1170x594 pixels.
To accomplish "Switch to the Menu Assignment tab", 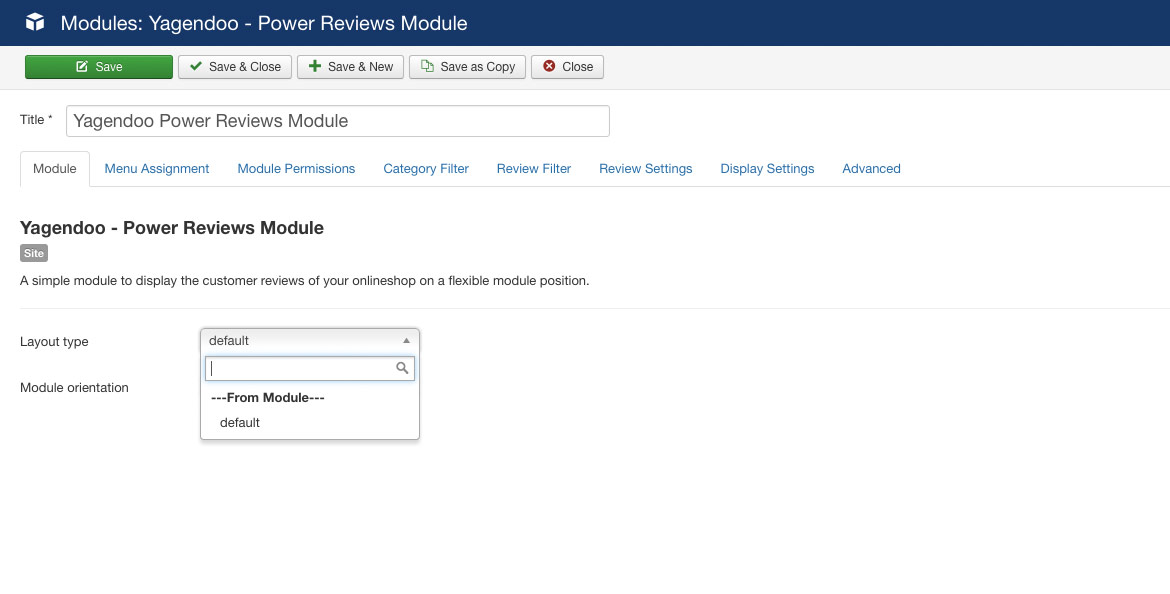I will (x=157, y=169).
